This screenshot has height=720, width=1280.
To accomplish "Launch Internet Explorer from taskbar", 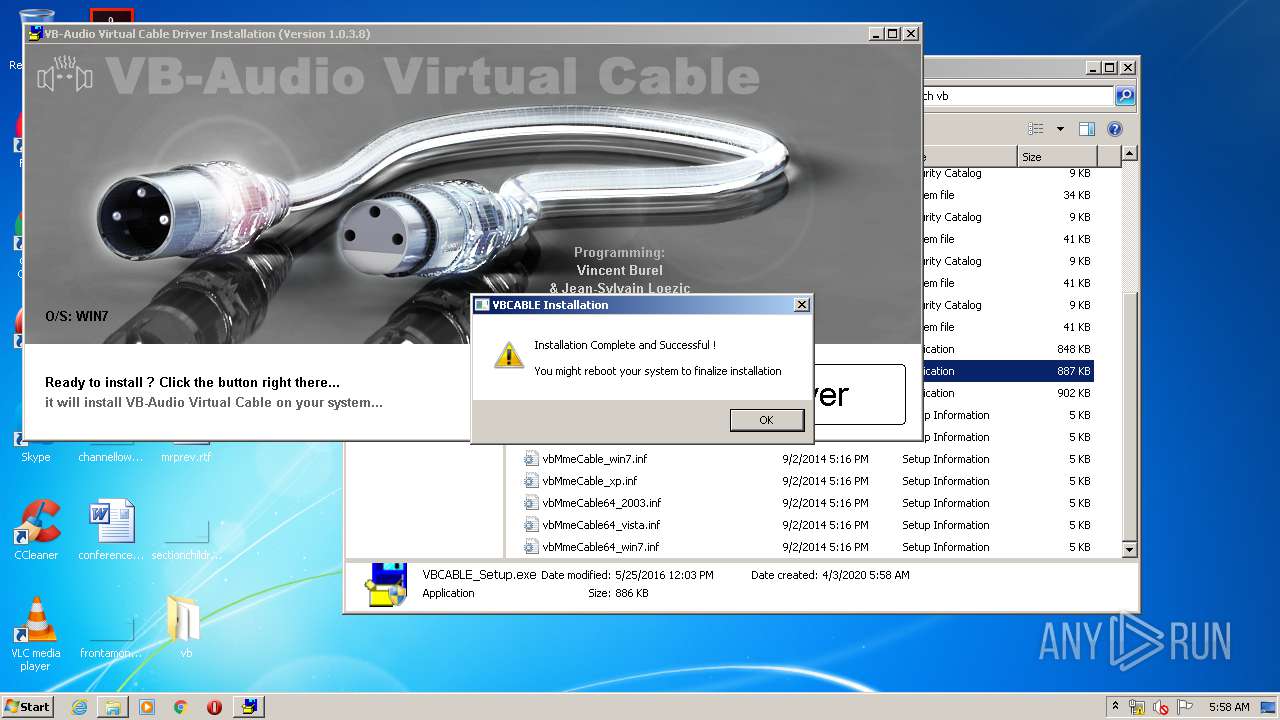I will (x=79, y=707).
